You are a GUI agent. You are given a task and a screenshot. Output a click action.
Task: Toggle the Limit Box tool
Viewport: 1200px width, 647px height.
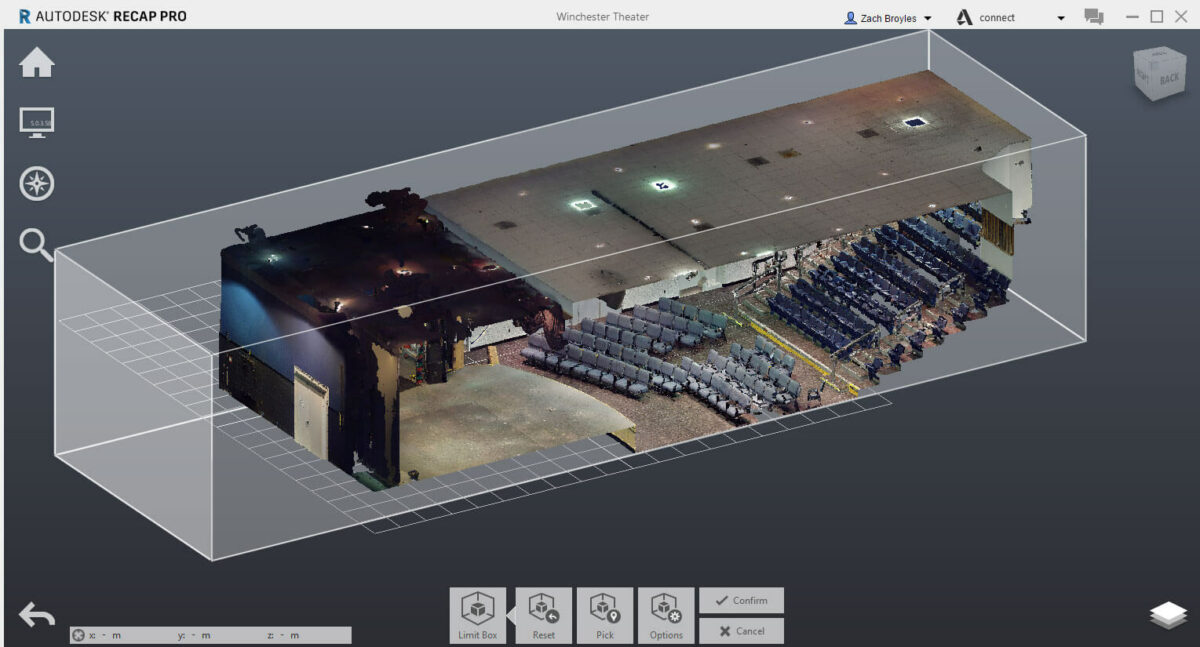(478, 615)
